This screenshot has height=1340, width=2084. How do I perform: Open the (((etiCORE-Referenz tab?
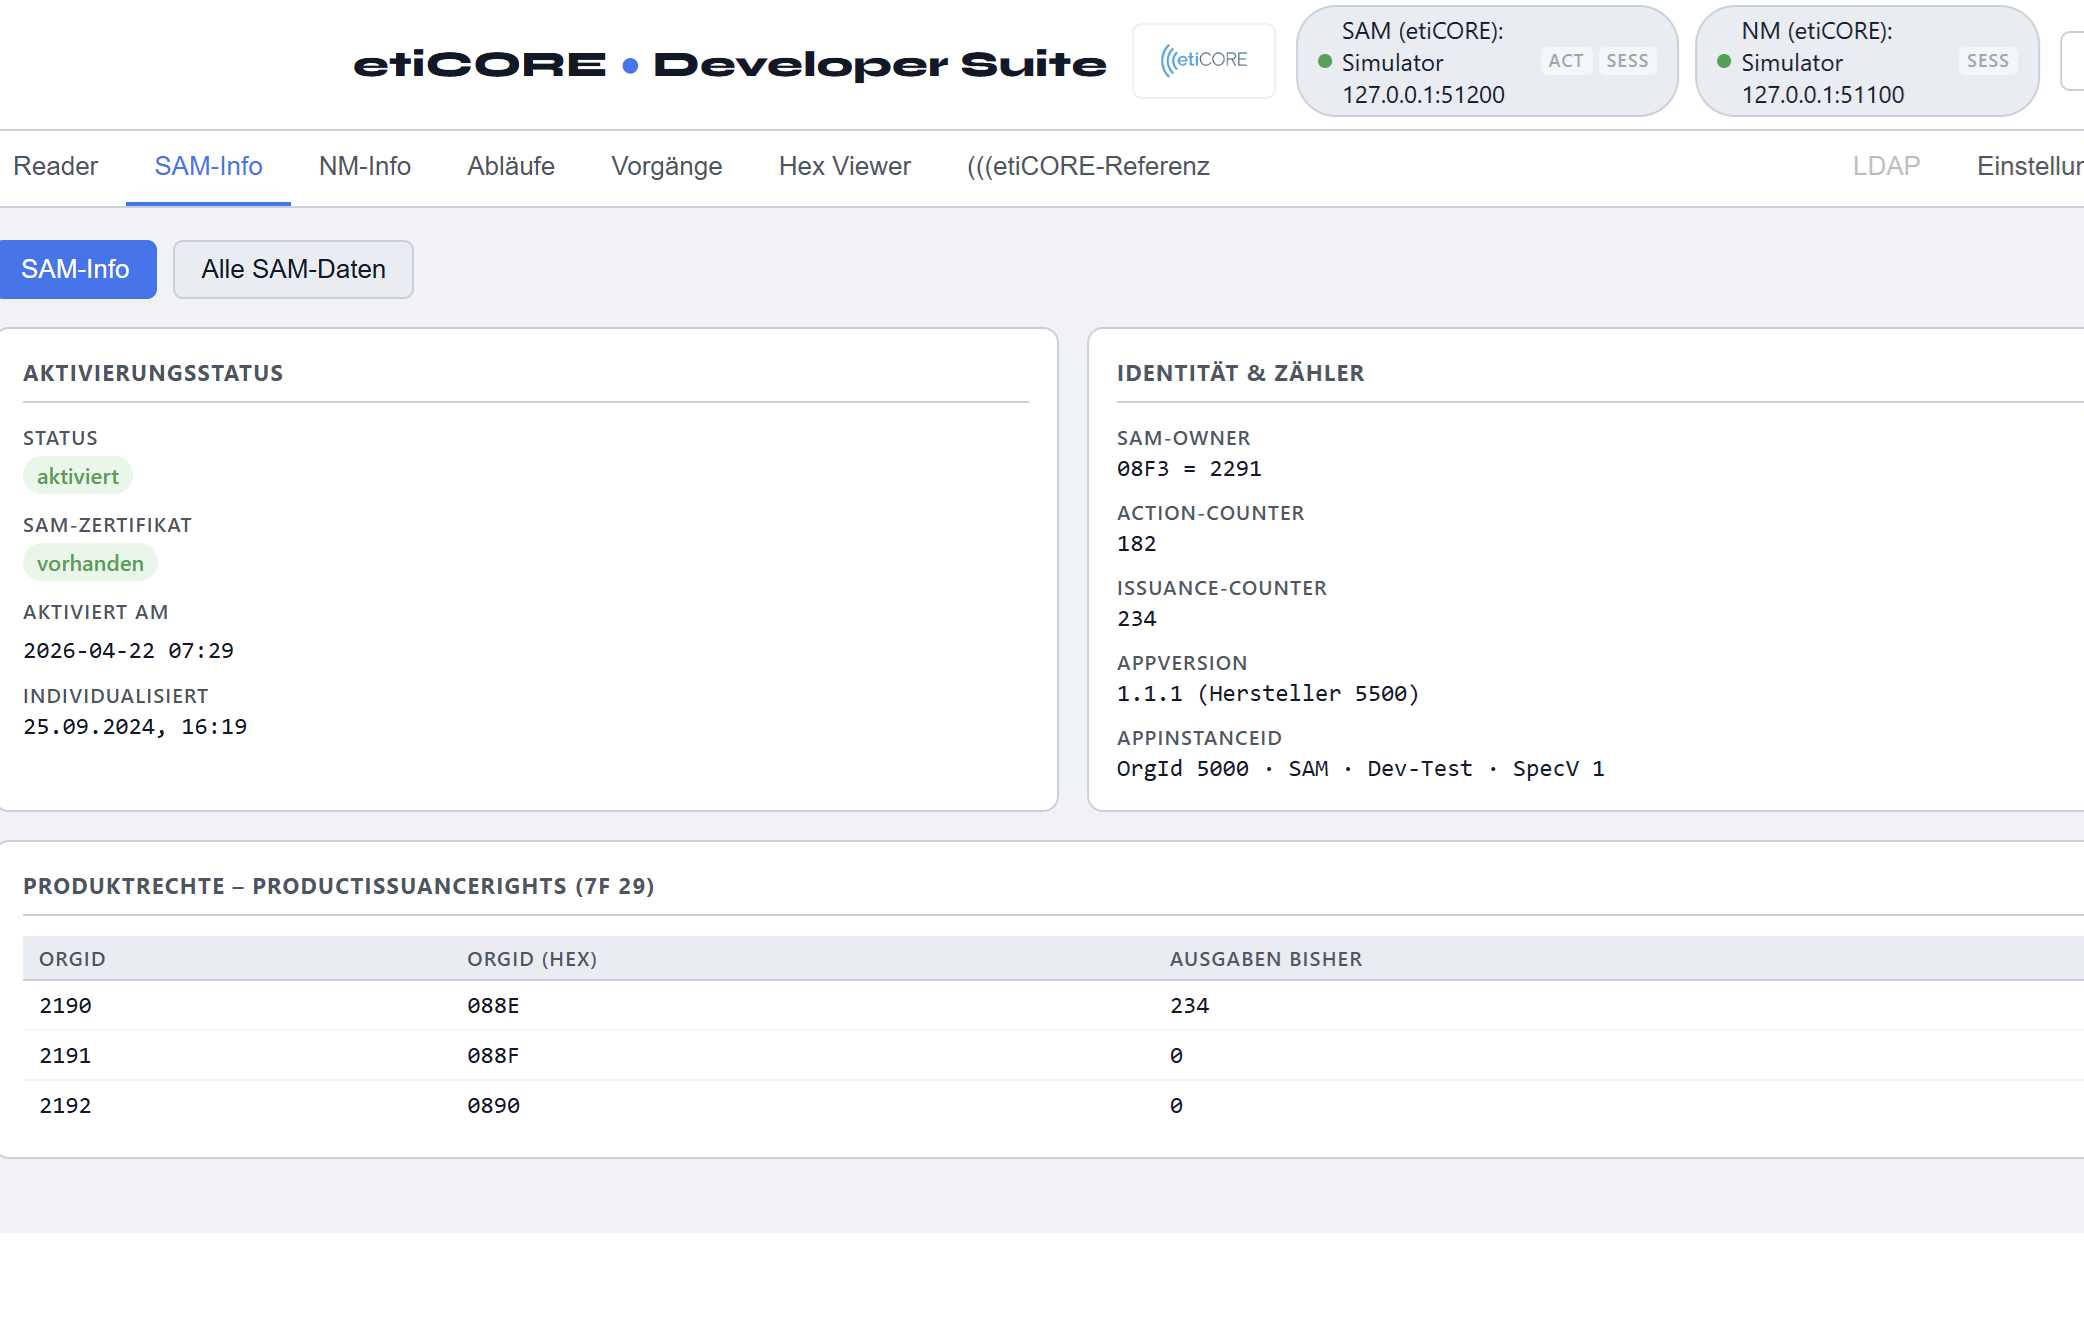click(x=1088, y=166)
